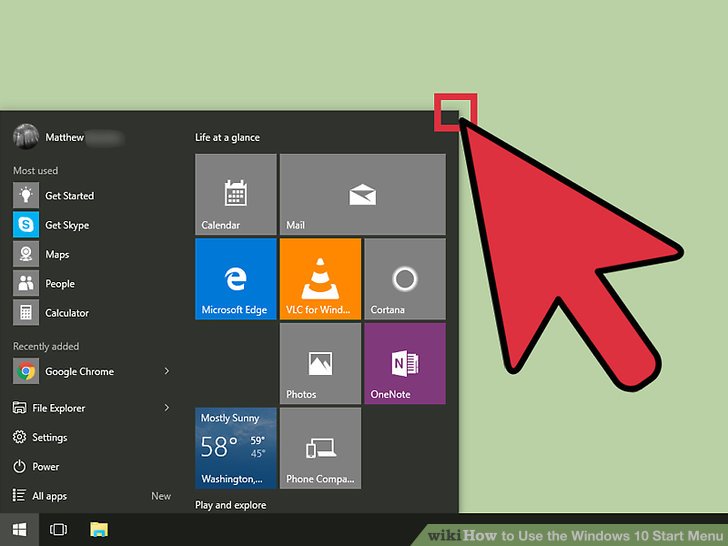728x546 pixels.
Task: Open the Calendar tile
Action: [x=236, y=194]
